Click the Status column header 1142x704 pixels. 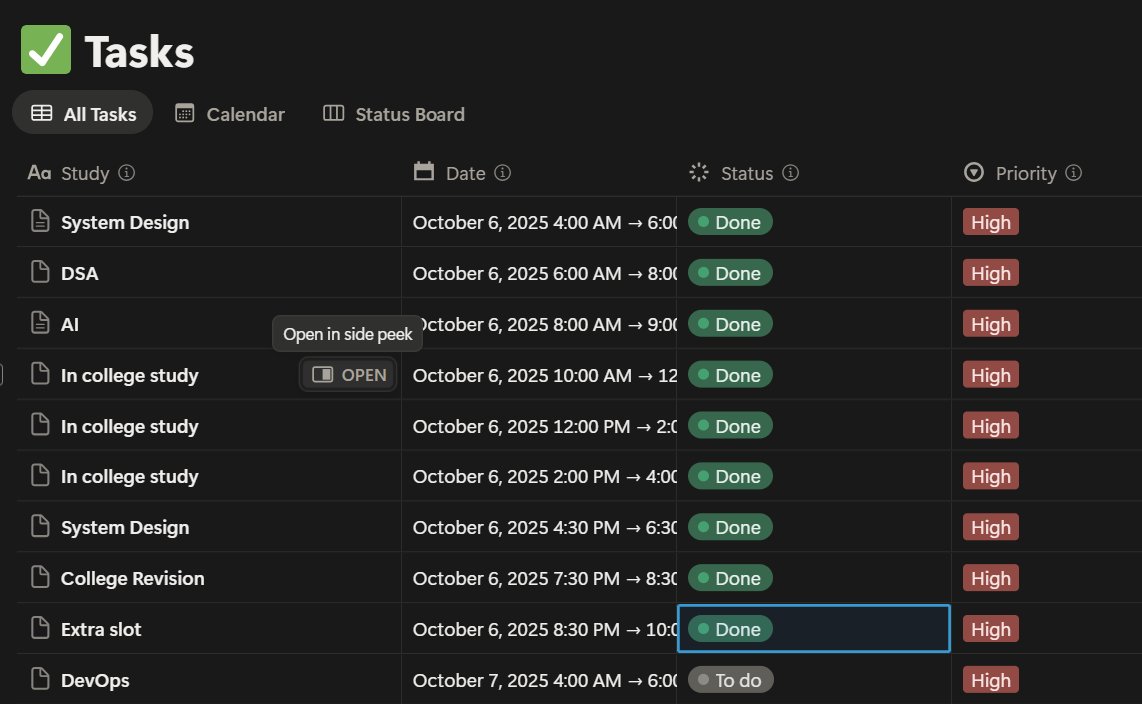tap(747, 173)
